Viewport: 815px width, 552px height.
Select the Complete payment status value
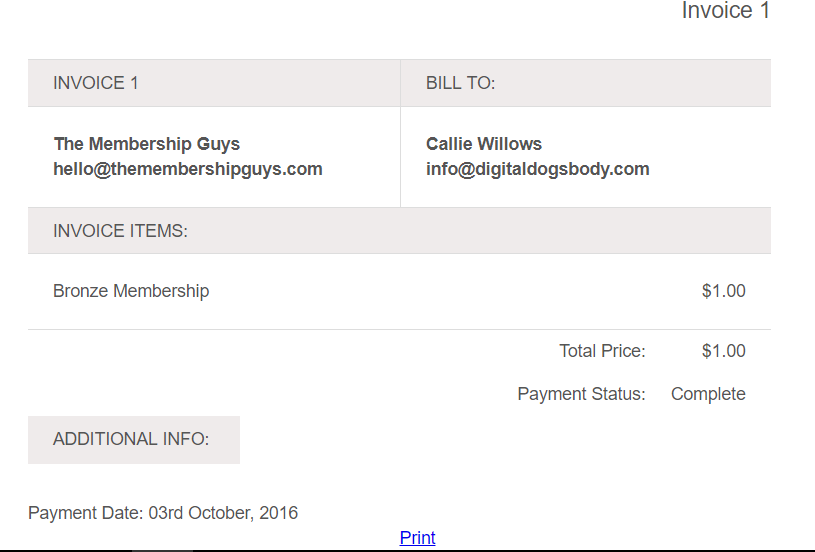pos(708,394)
